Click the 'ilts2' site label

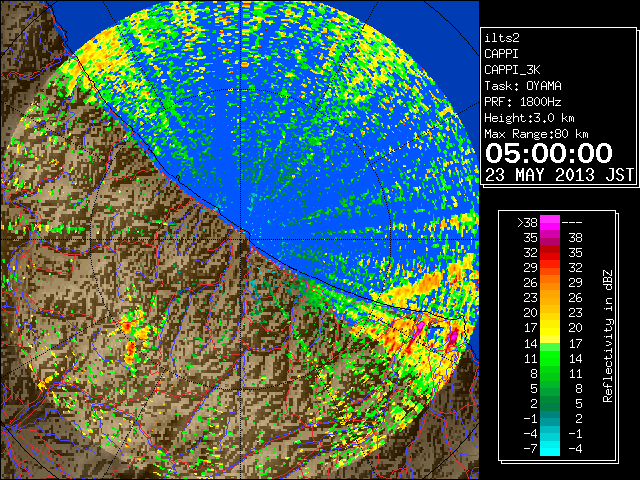pyautogui.click(x=502, y=38)
